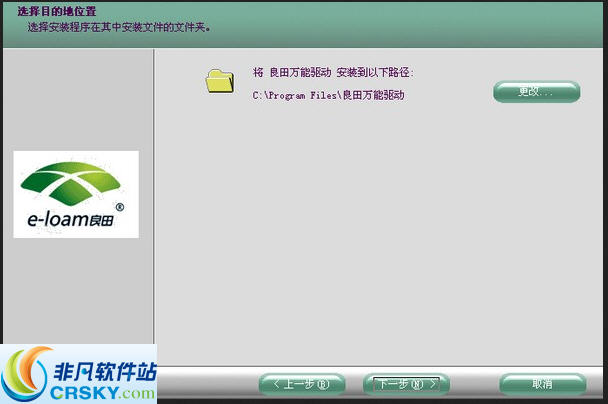Go back with 上一步(B) button

[x=302, y=384]
